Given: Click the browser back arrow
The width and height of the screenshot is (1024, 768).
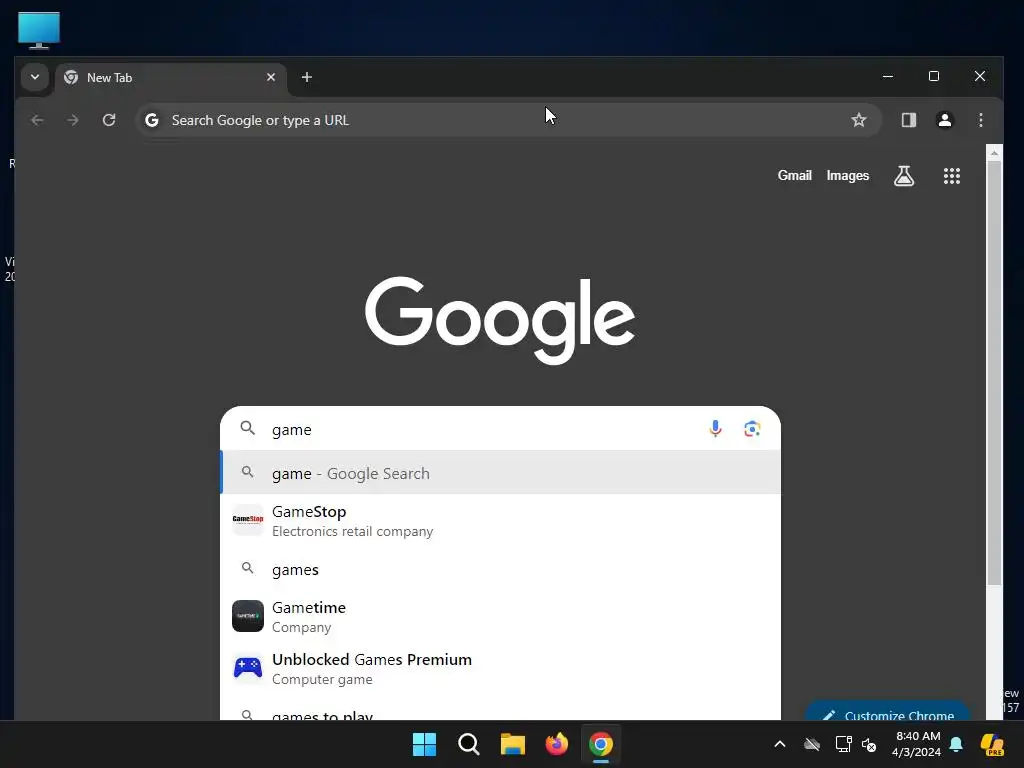Looking at the screenshot, I should 37,120.
